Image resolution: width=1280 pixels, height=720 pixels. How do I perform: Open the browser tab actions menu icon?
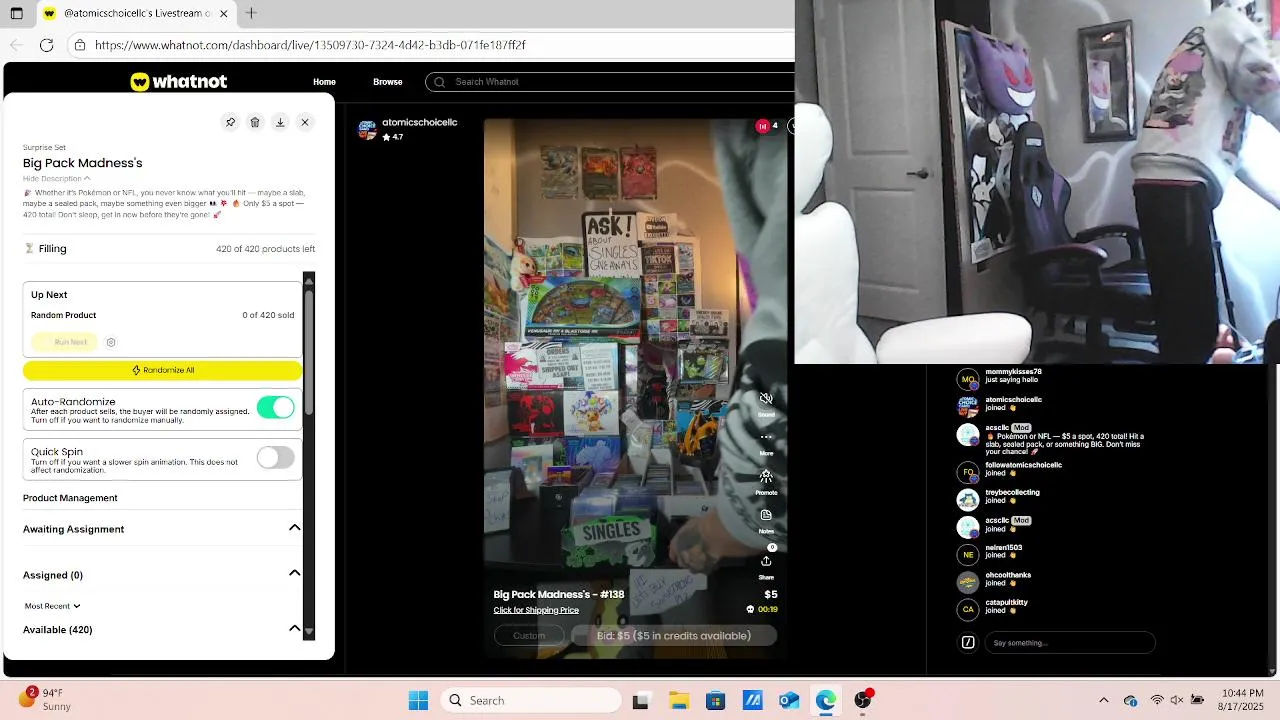16,14
